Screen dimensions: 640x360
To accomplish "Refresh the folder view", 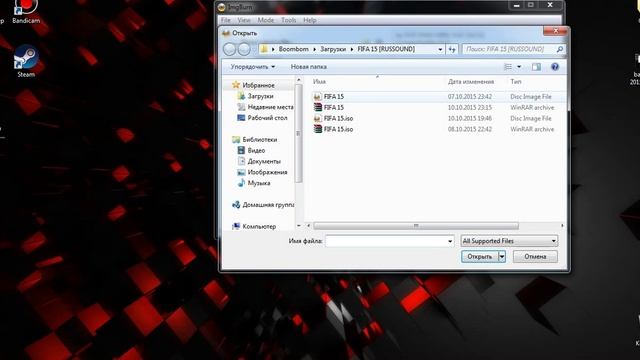I will (452, 49).
